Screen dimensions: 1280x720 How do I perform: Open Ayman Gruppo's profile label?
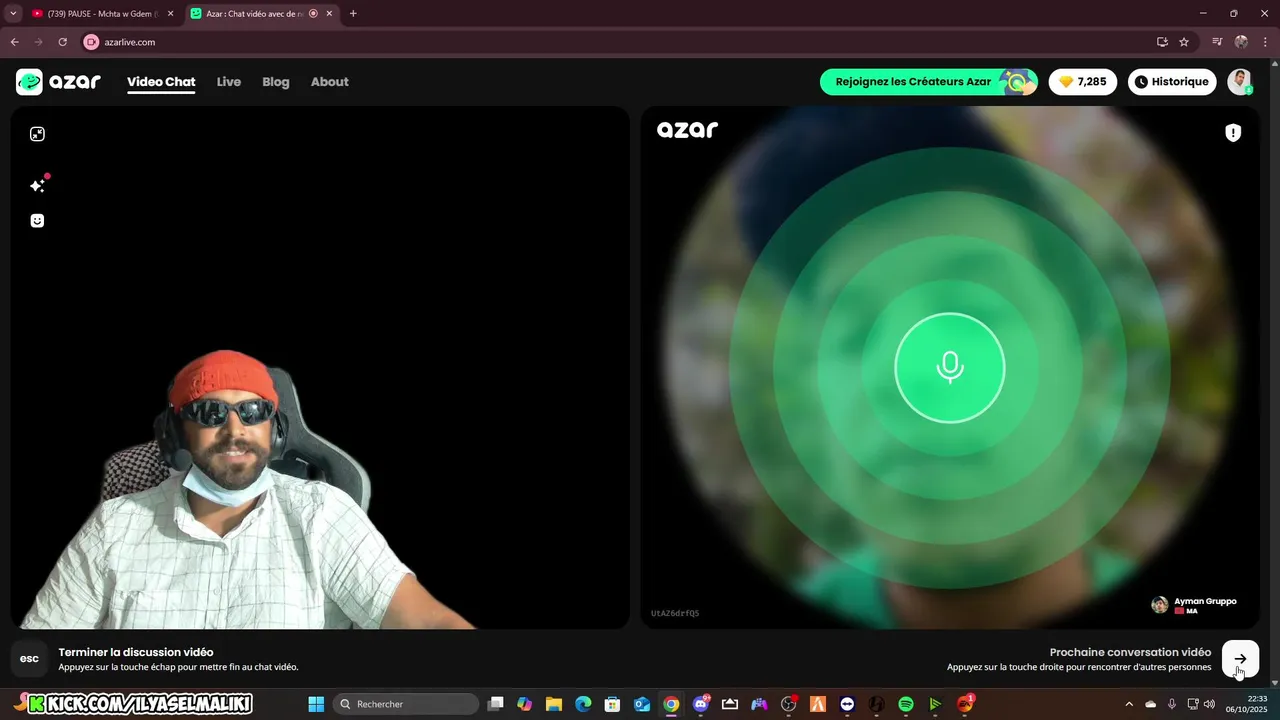tap(1194, 605)
